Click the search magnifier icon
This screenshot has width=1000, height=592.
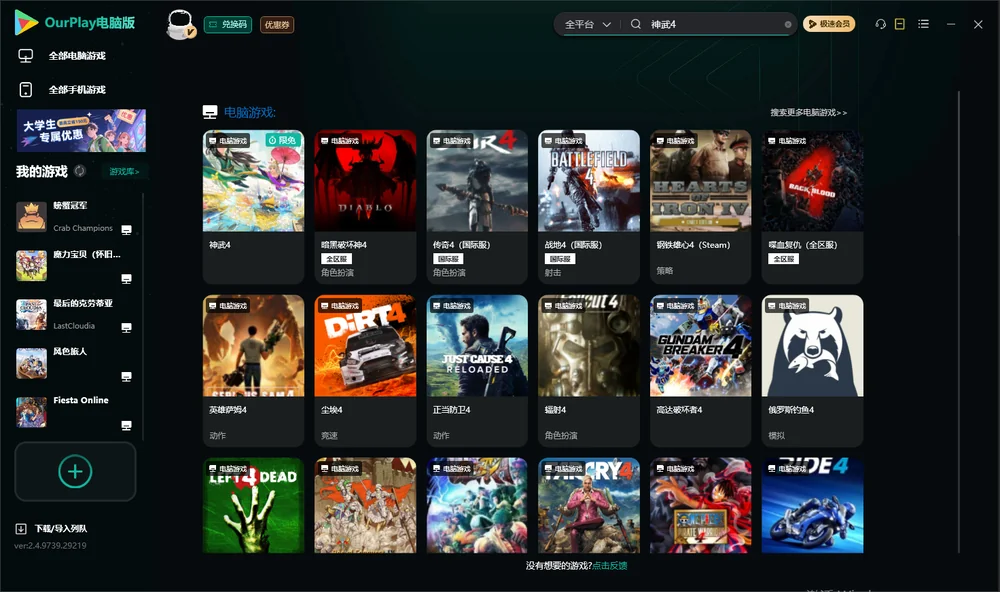pos(636,24)
